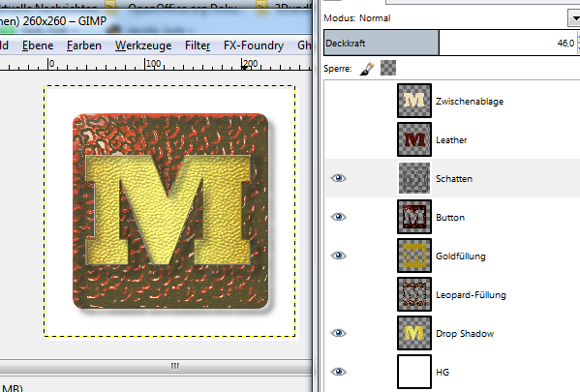
Task: Click the 46,0 opacity value
Action: click(566, 43)
